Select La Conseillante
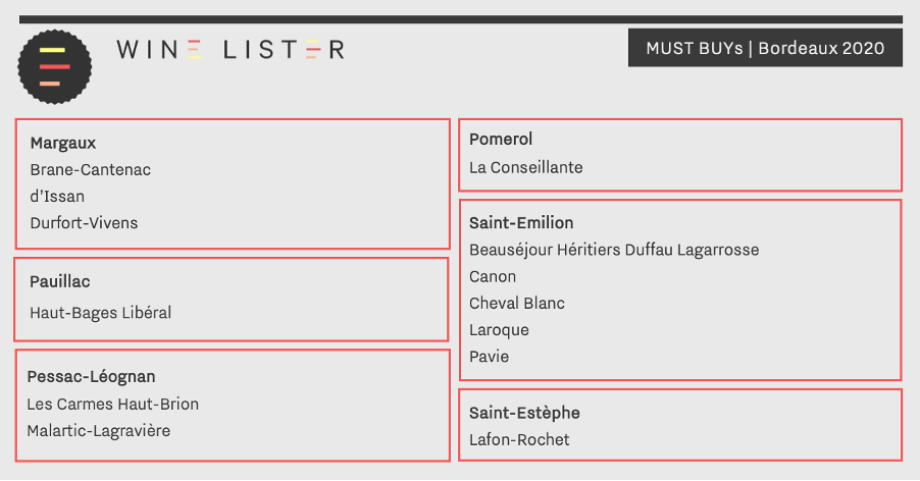Viewport: 920px width, 481px height. click(526, 168)
